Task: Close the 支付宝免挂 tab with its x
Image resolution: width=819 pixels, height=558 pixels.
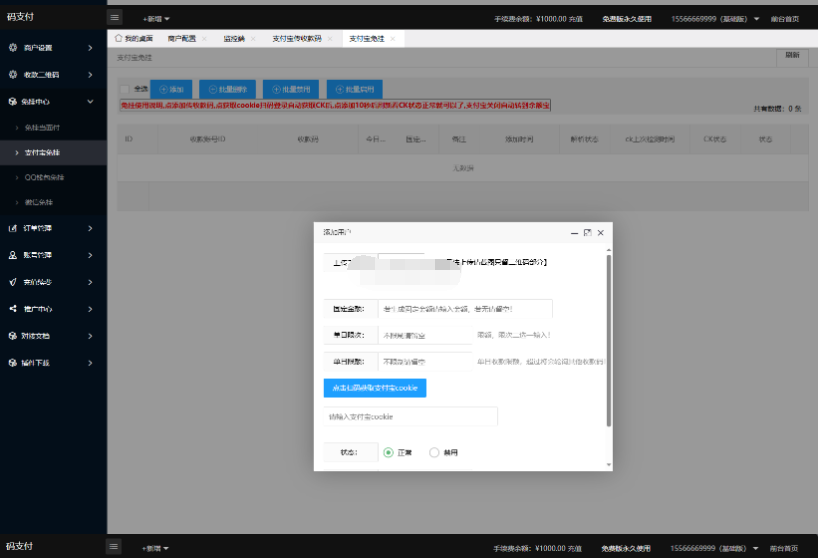Action: (393, 39)
